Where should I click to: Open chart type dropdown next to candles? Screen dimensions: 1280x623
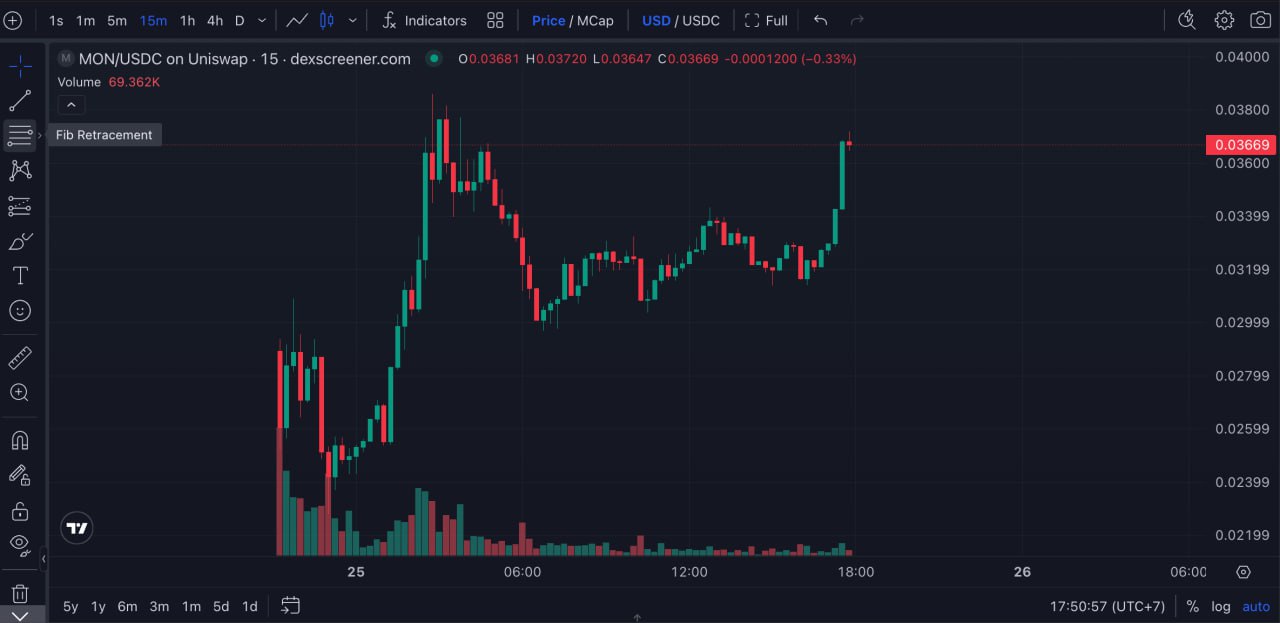tap(352, 20)
